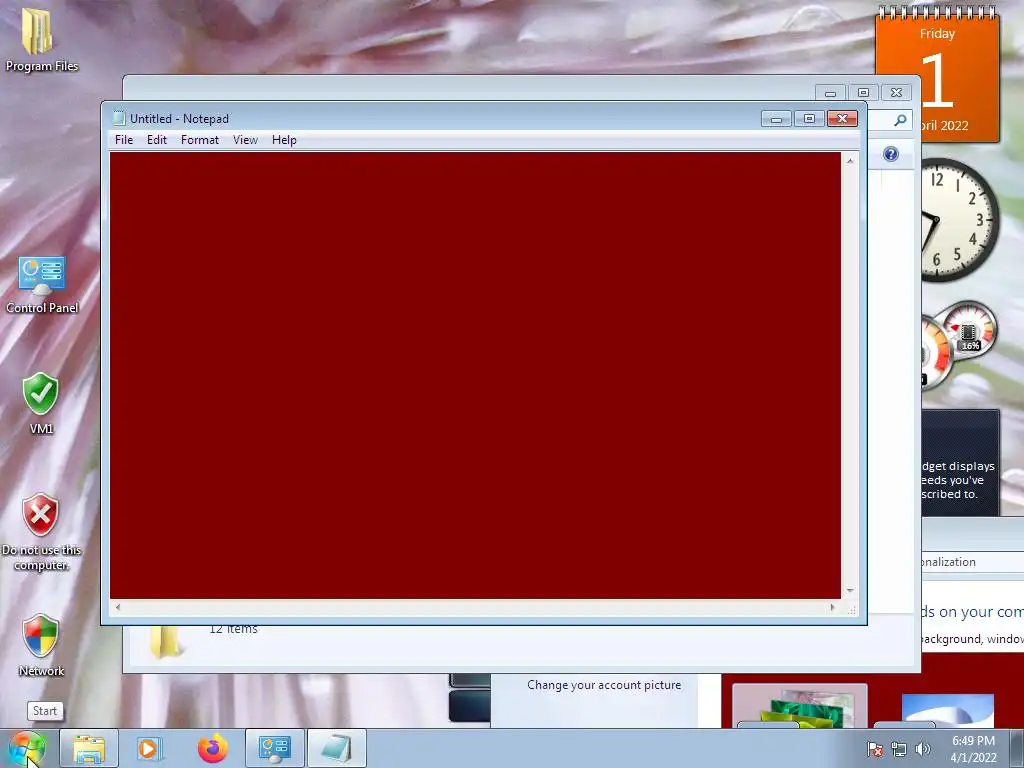This screenshot has height=768, width=1024.
Task: Click the volume speaker tray icon
Action: coord(923,749)
